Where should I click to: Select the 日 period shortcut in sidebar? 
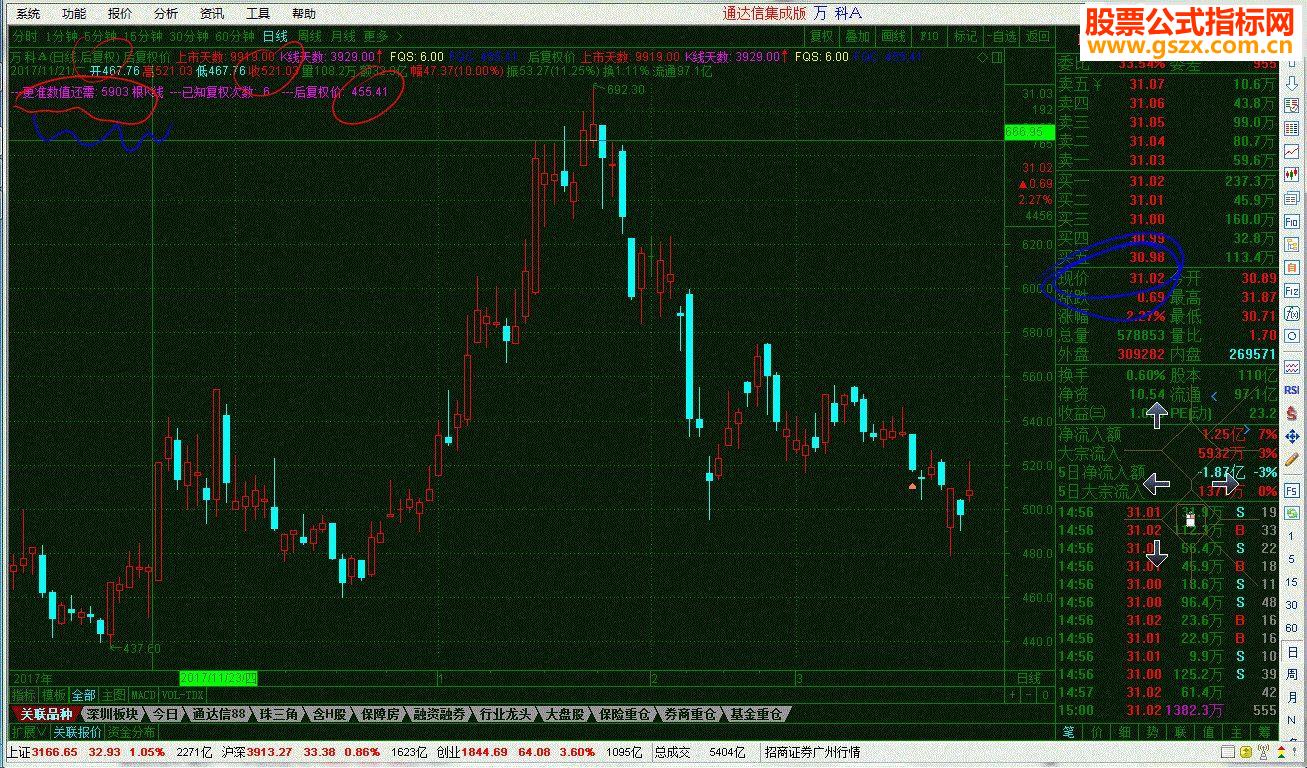[x=1292, y=652]
